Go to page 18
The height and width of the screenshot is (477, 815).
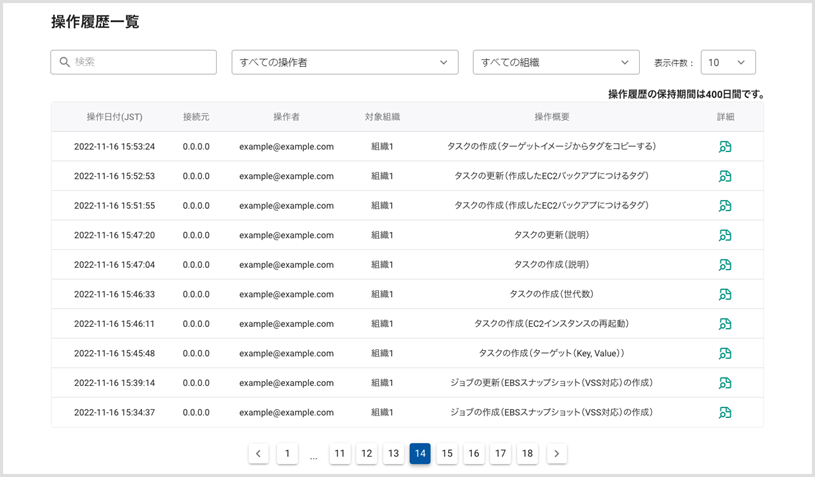coord(527,454)
